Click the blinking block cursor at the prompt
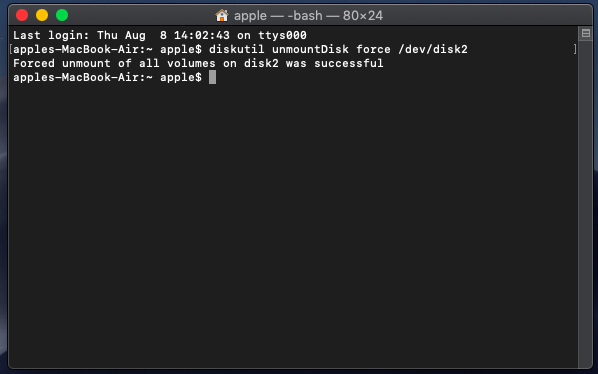This screenshot has height=374, width=598. [x=212, y=77]
